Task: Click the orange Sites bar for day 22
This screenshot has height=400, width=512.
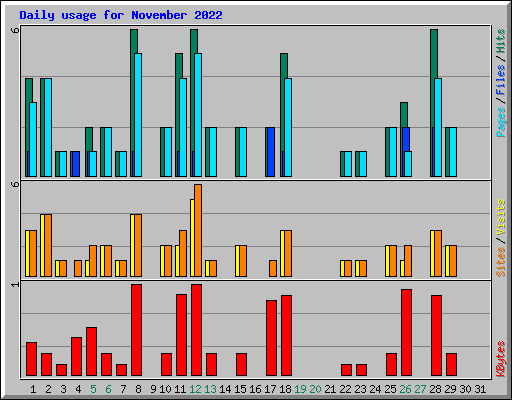Action: tap(348, 268)
